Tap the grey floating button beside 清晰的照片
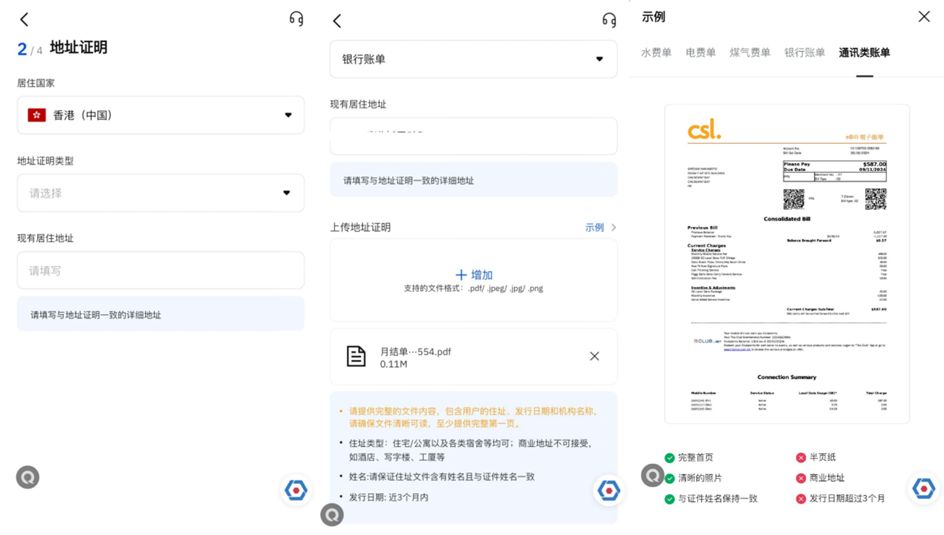Image resolution: width=944 pixels, height=535 pixels. click(652, 476)
